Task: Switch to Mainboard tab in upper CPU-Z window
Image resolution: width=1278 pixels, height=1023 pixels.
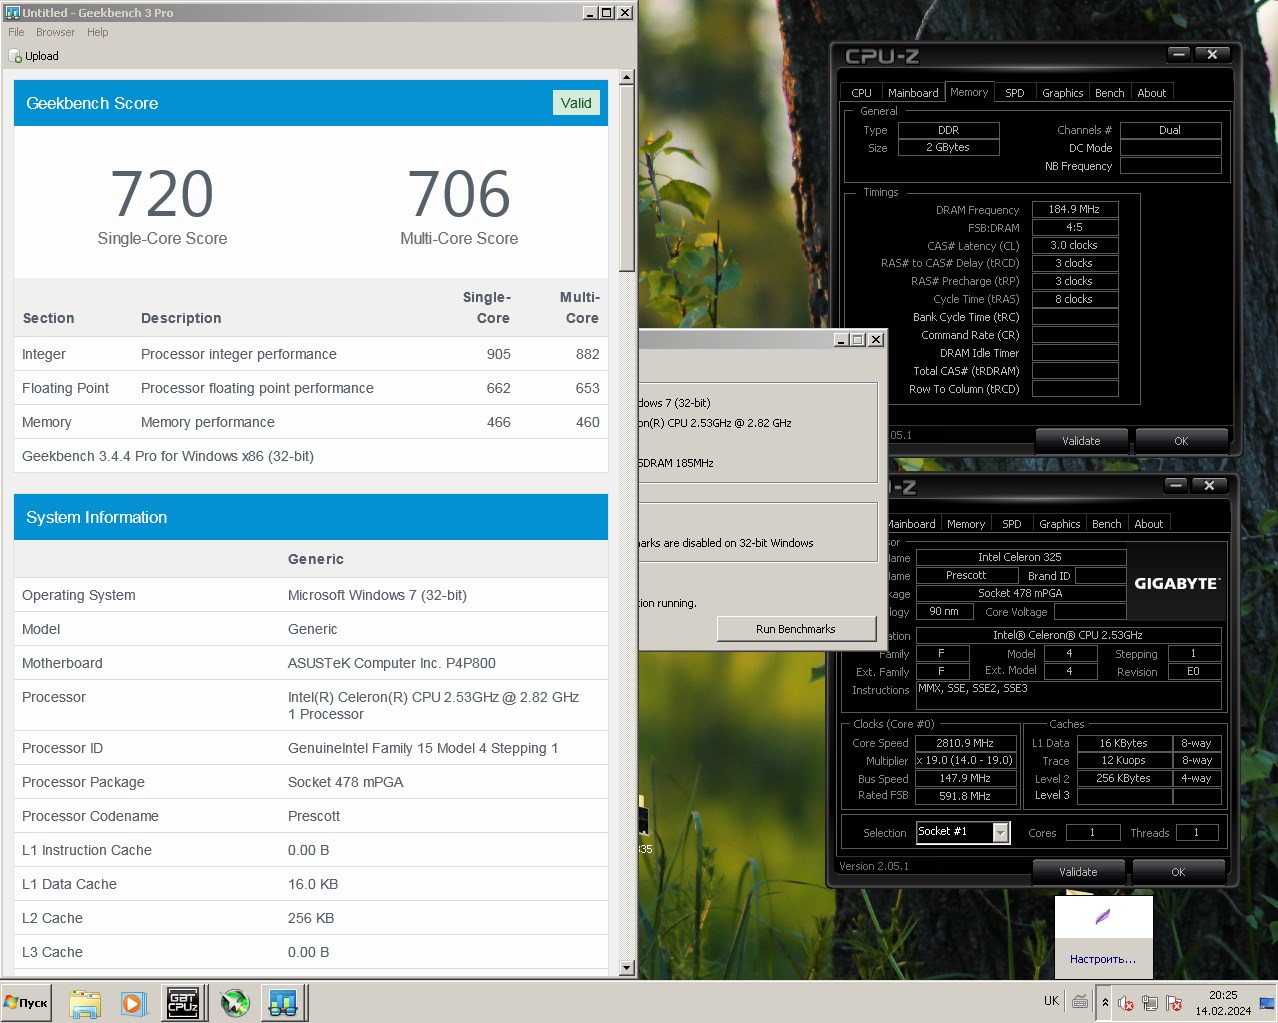Action: [x=913, y=93]
